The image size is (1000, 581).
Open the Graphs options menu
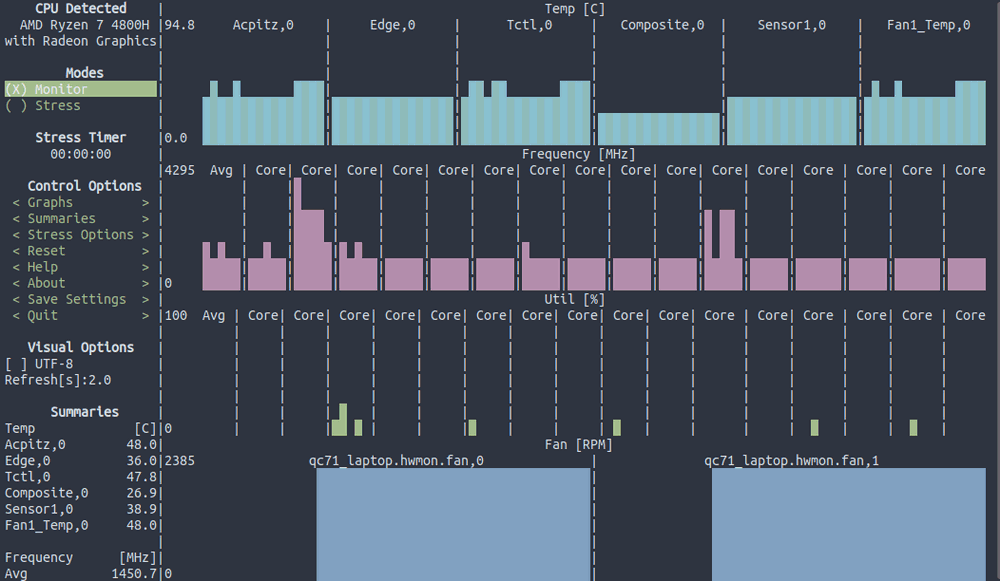pyautogui.click(x=80, y=202)
